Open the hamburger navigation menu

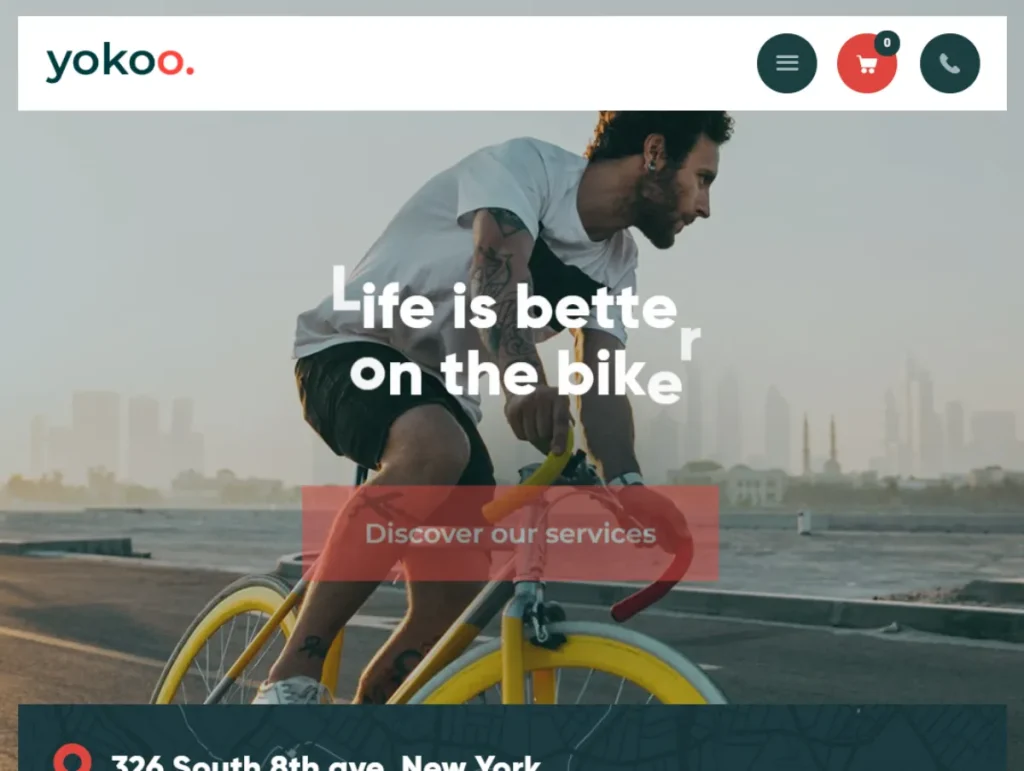786,63
